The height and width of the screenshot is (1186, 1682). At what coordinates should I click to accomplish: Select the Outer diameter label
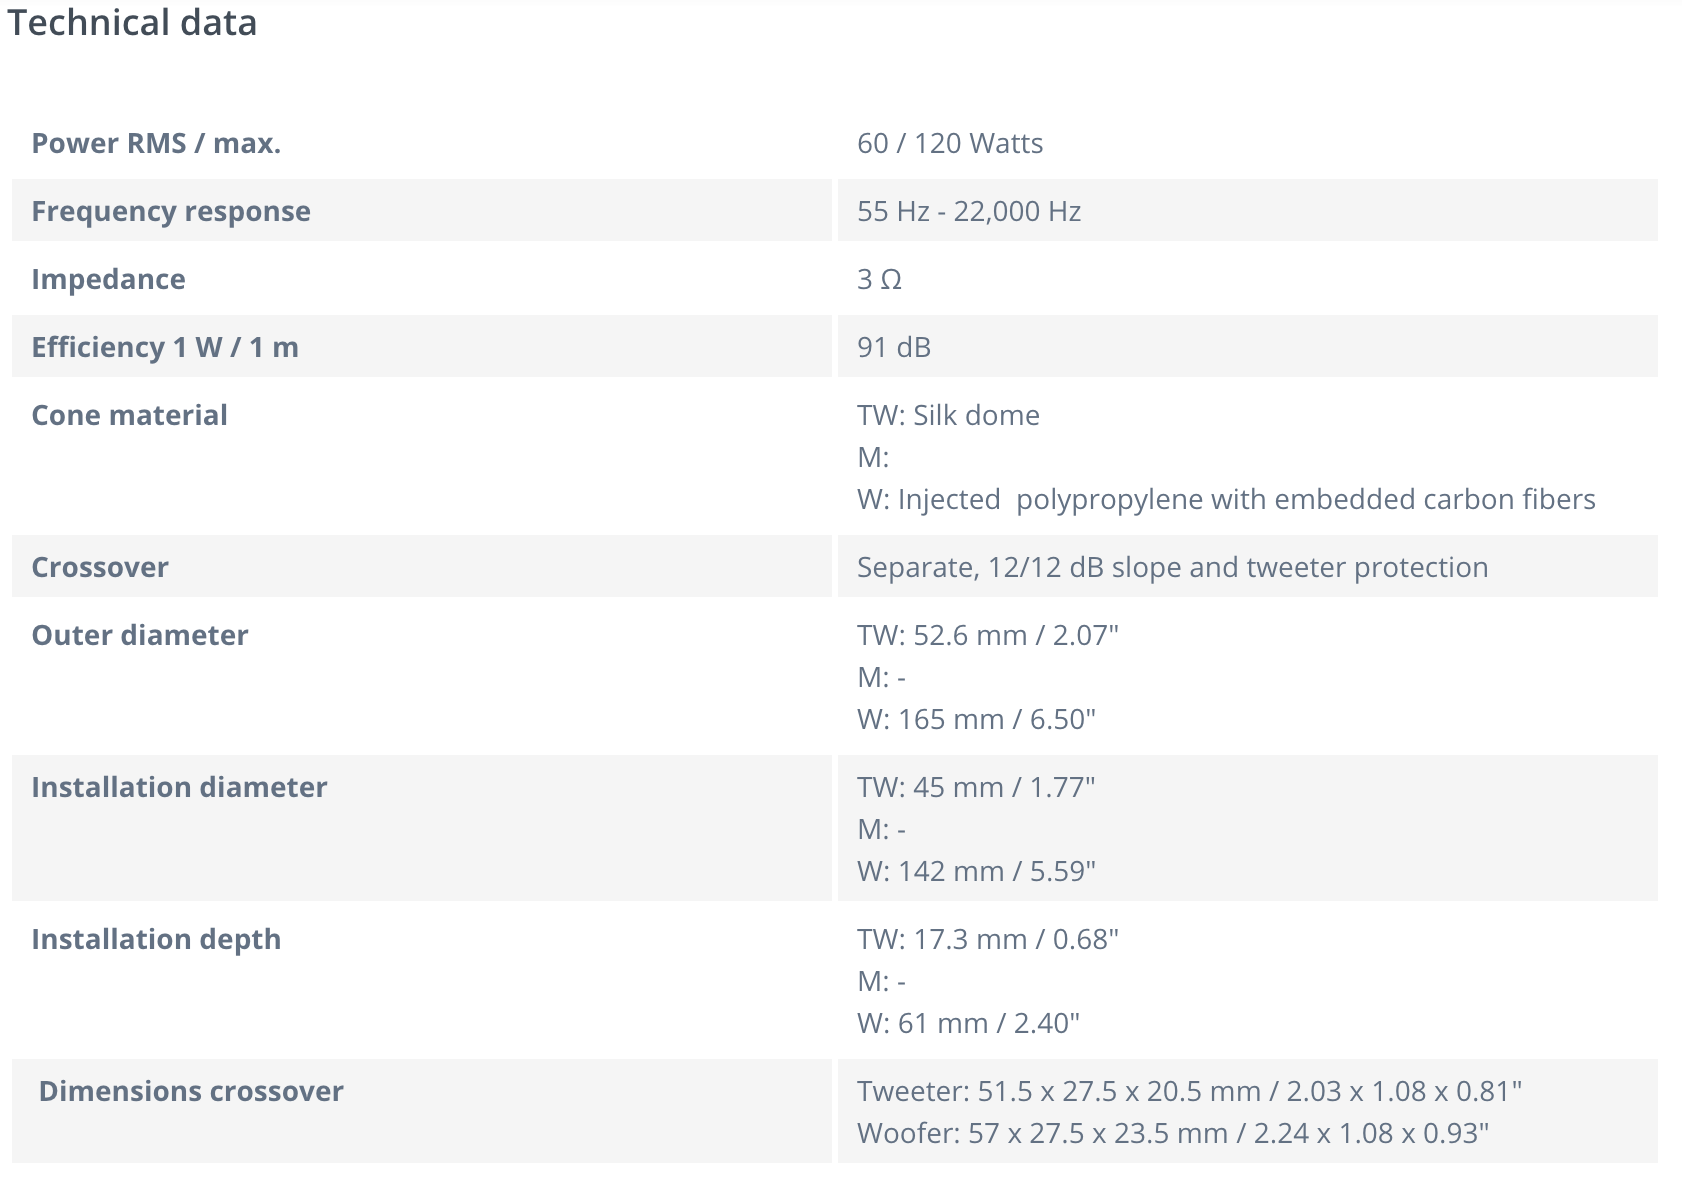[140, 636]
